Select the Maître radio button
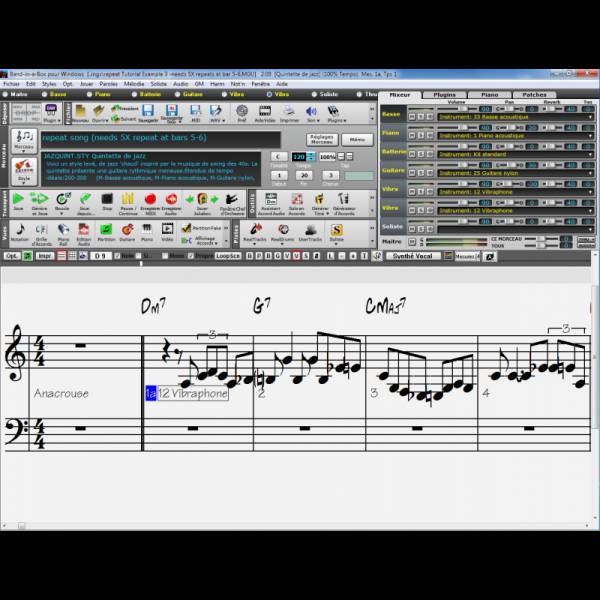This screenshot has width=600, height=600. click(5, 94)
